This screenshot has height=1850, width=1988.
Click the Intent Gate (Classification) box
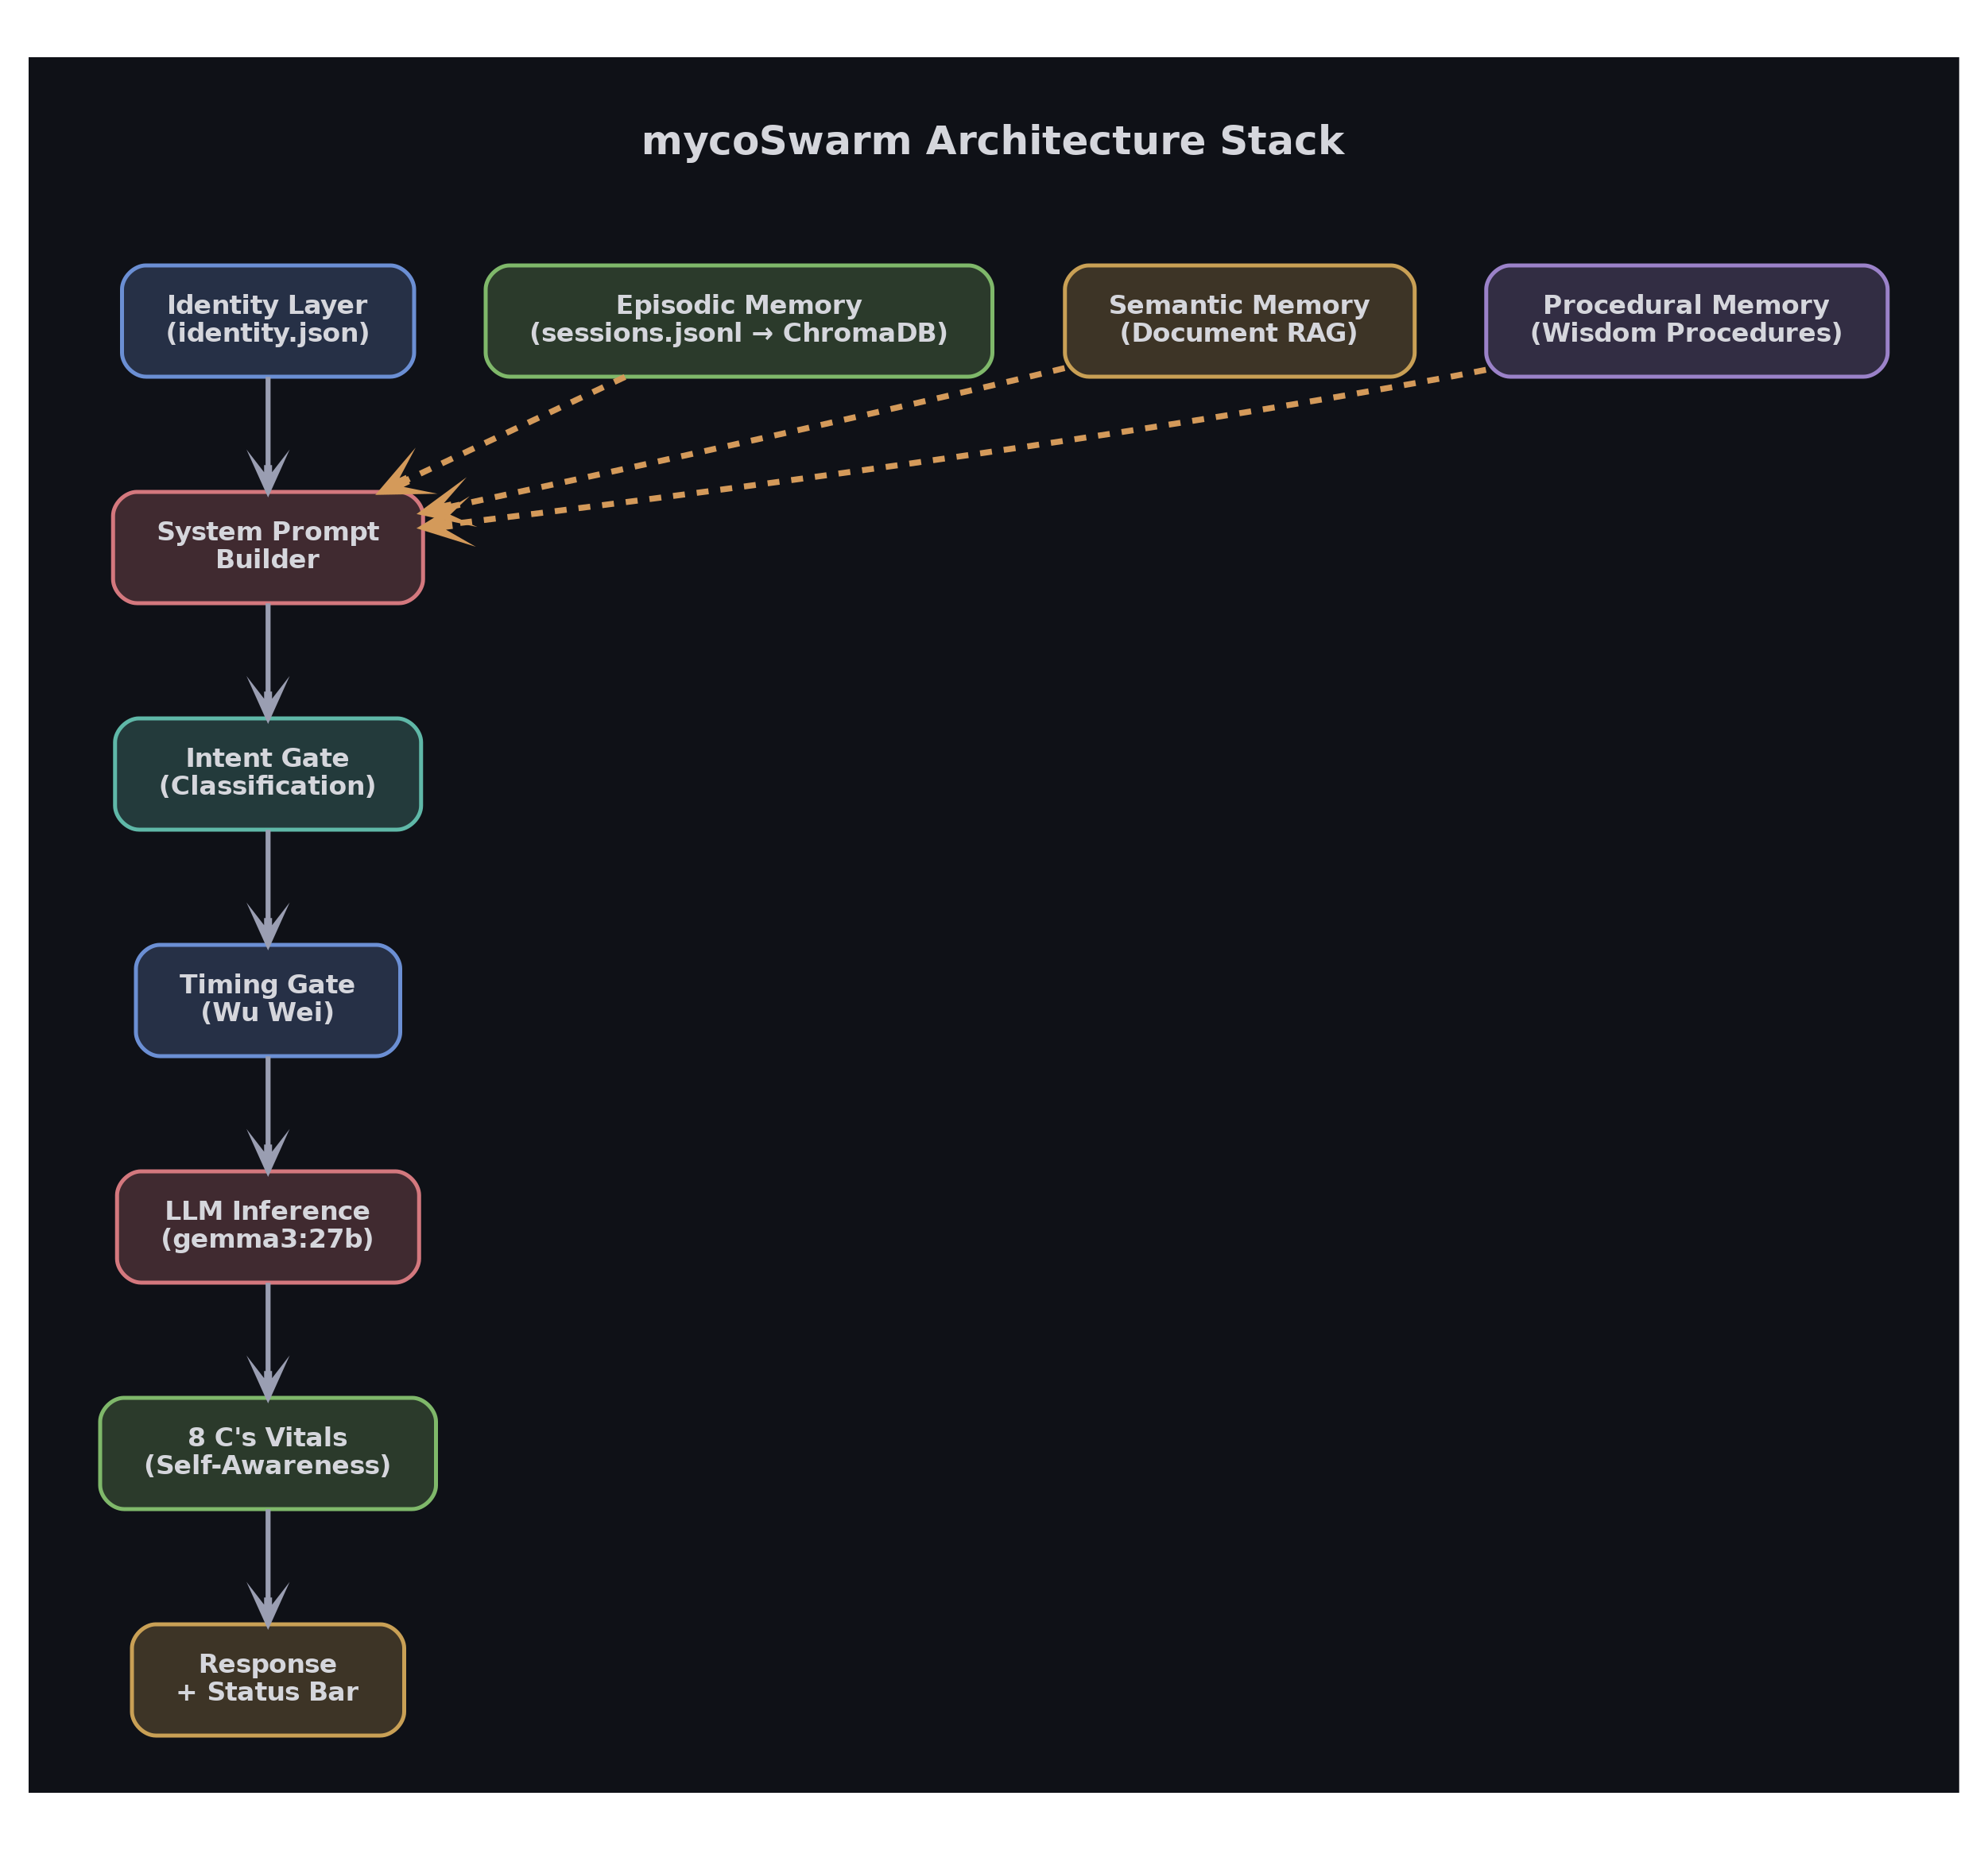(267, 773)
